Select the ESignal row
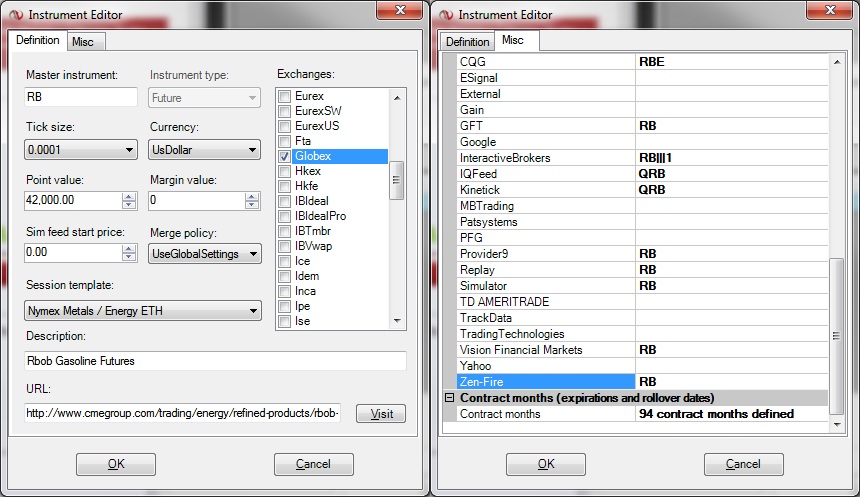 point(642,78)
